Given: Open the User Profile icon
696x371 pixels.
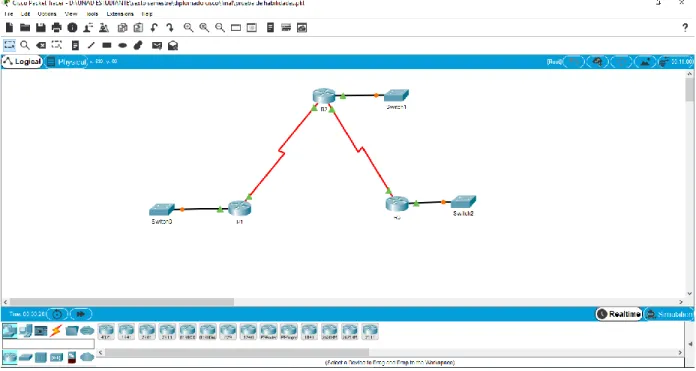Looking at the screenshot, I should coord(88,28).
